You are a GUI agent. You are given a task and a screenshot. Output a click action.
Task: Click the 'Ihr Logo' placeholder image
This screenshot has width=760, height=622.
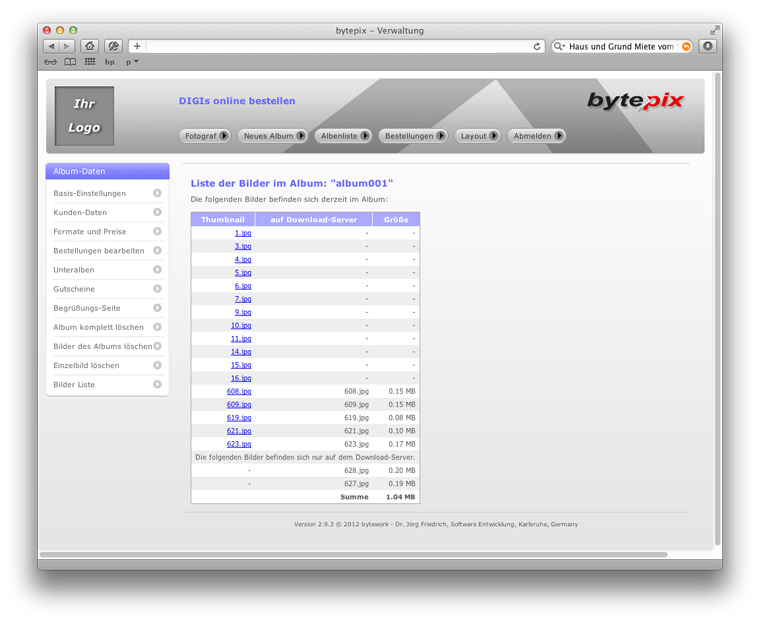tap(84, 116)
